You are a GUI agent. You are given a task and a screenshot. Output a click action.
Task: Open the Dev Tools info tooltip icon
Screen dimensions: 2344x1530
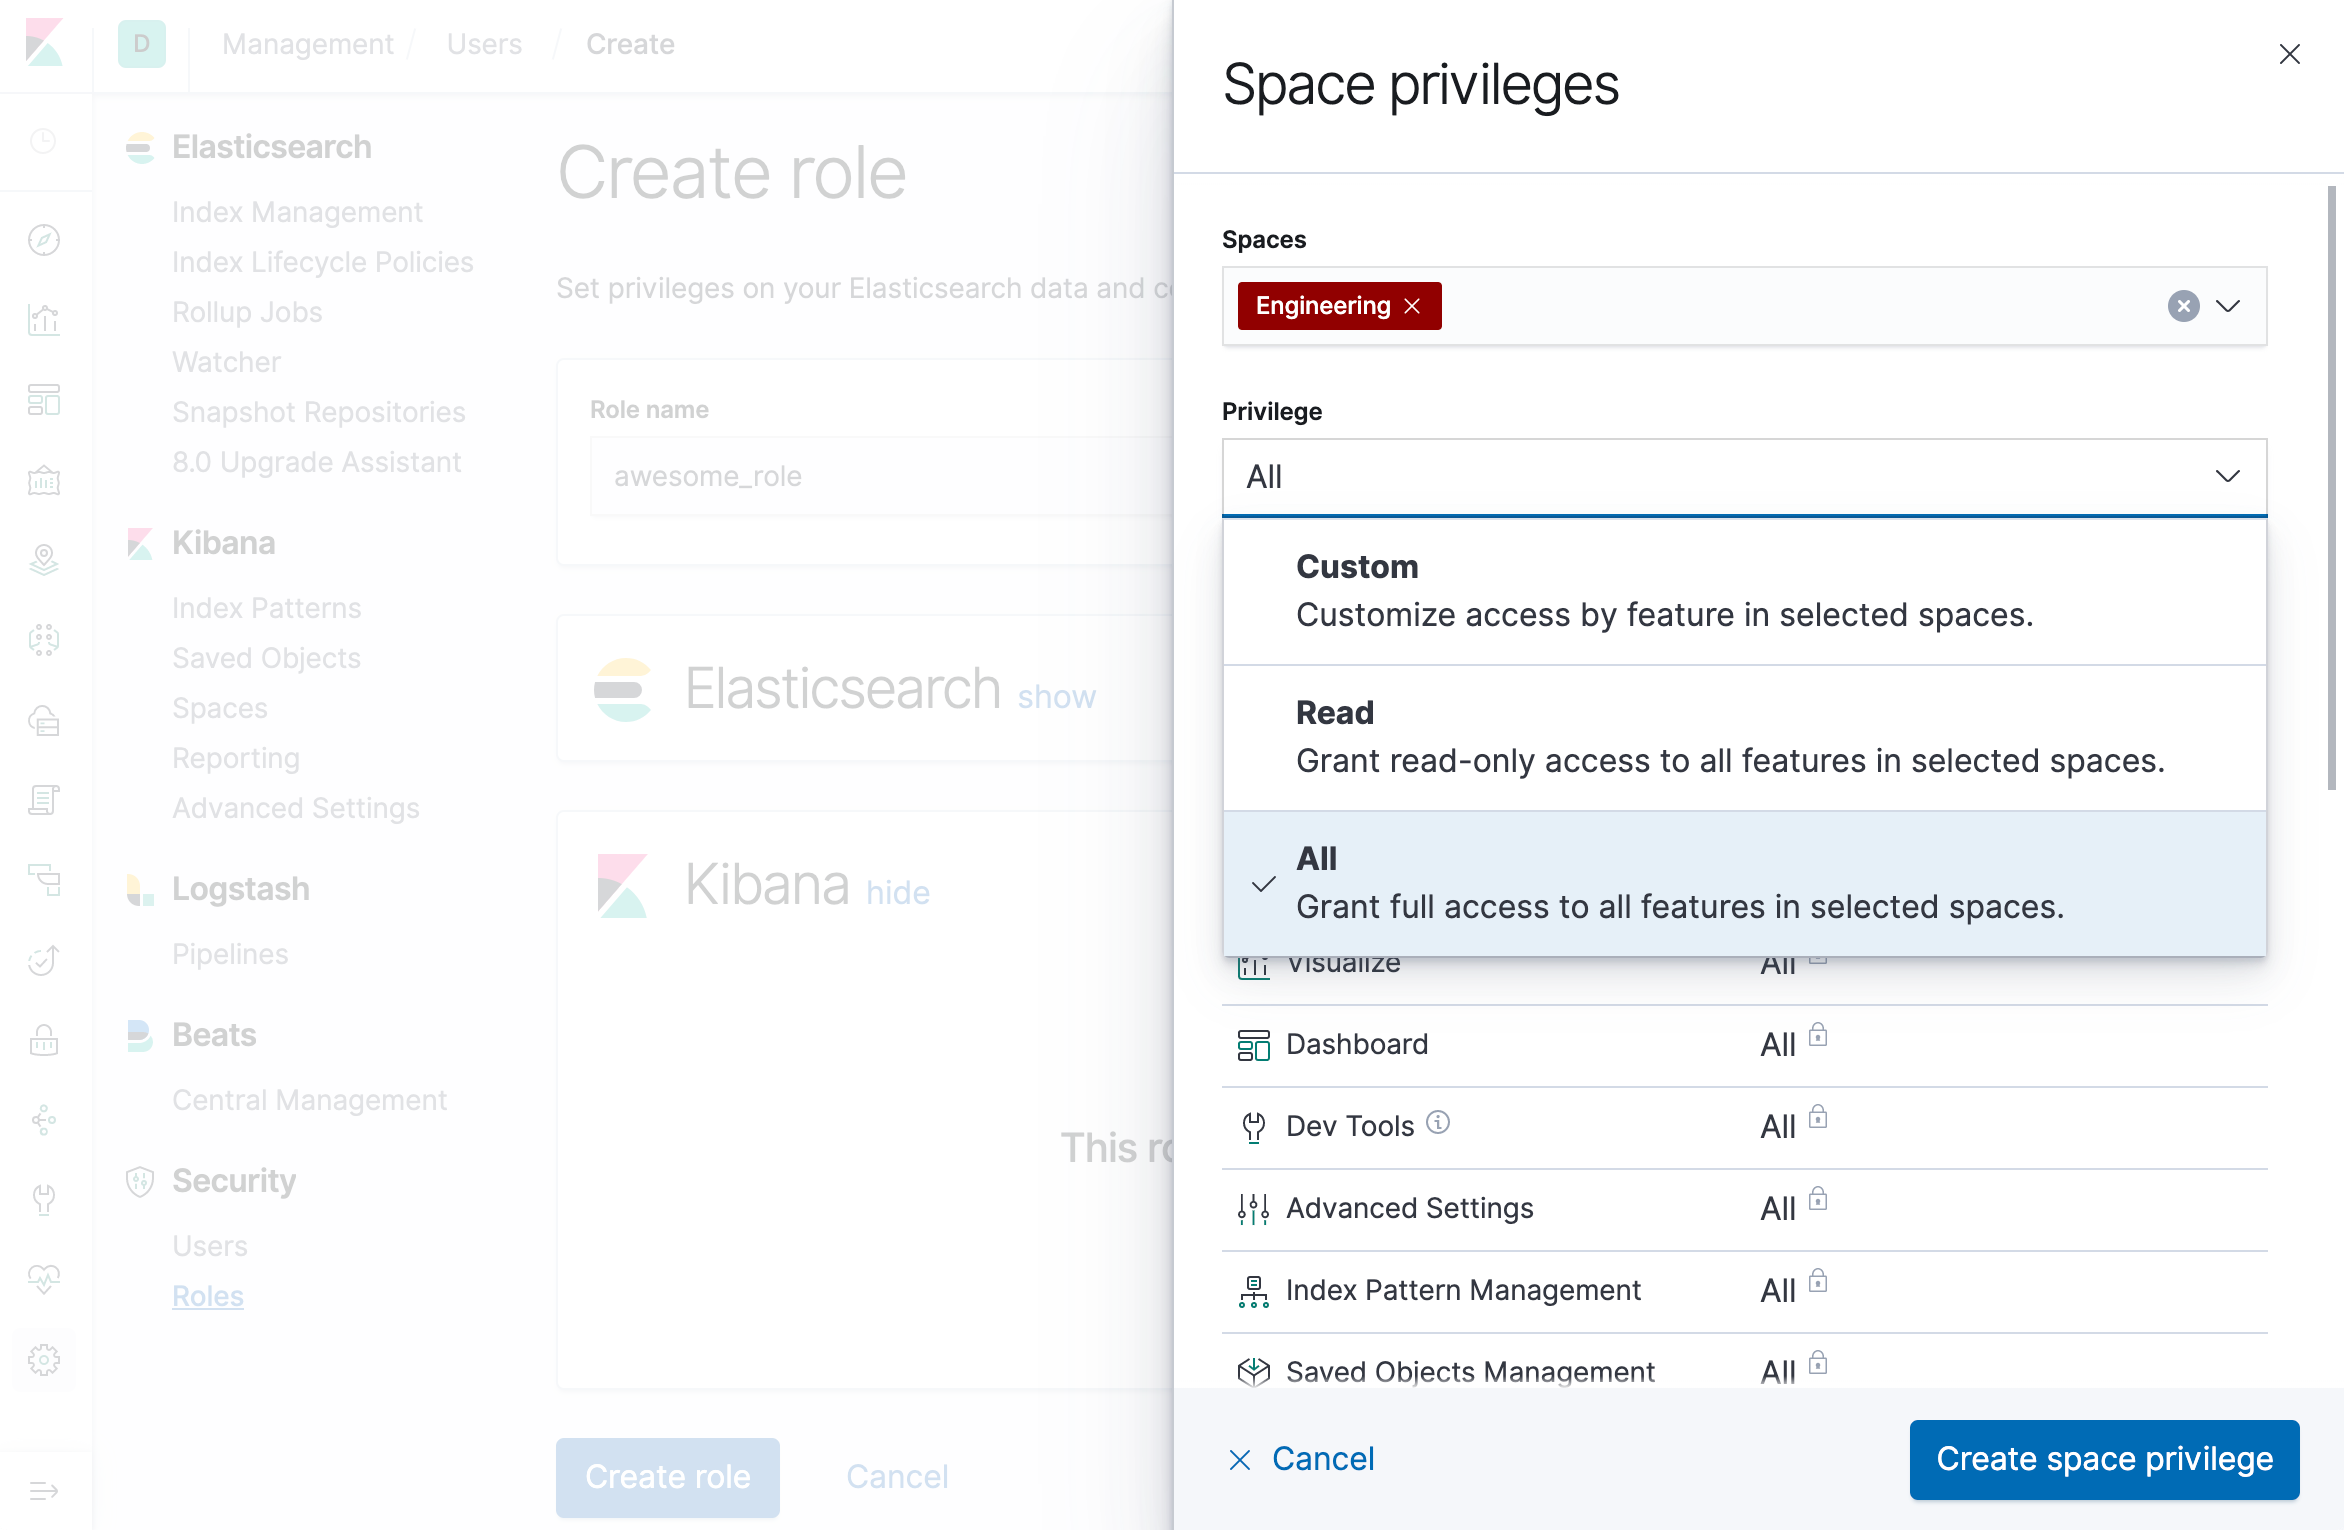[1438, 1122]
